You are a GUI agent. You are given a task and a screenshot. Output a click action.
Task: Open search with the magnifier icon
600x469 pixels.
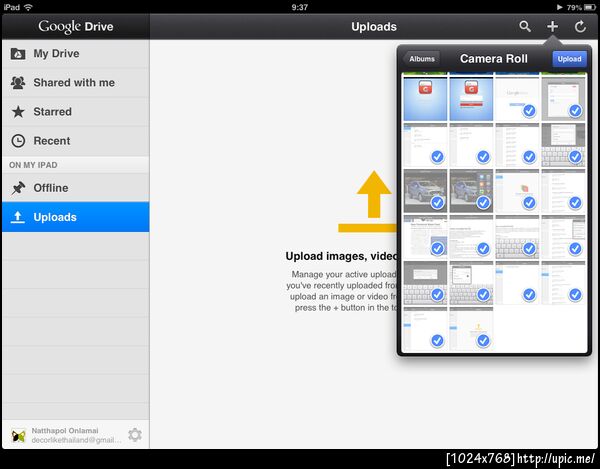coord(525,26)
